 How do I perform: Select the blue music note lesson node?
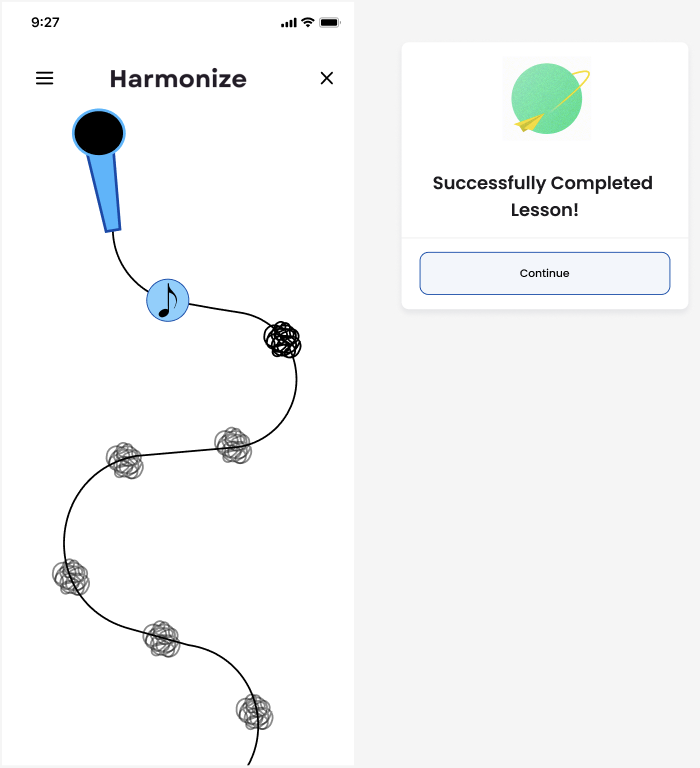(168, 300)
